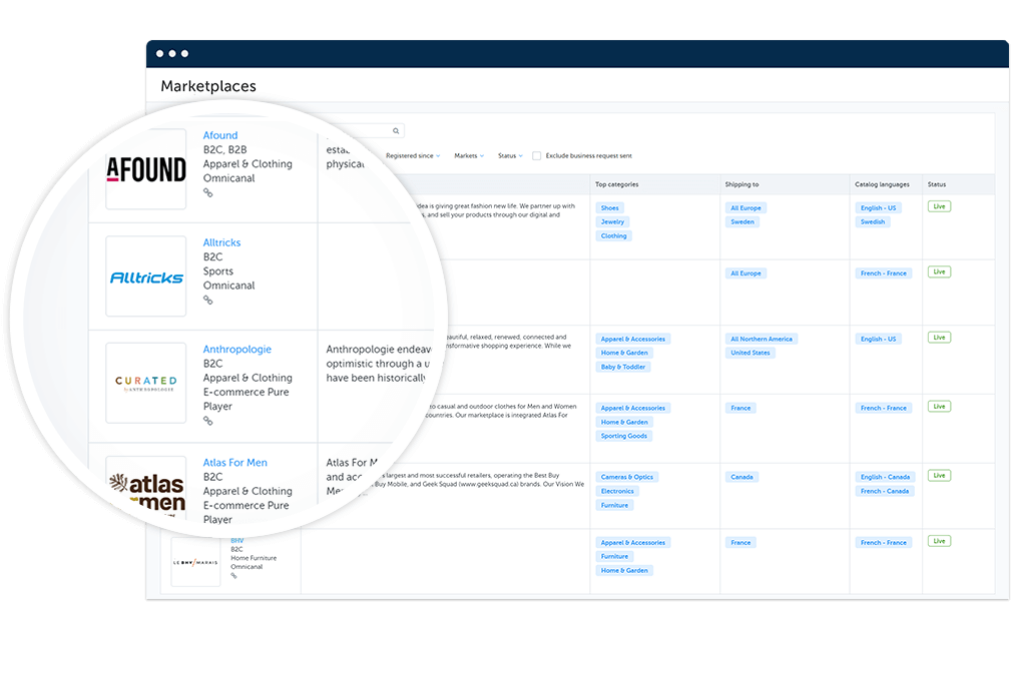The image size is (1020, 678).
Task: Expand the Registered since filter
Action: 412,156
